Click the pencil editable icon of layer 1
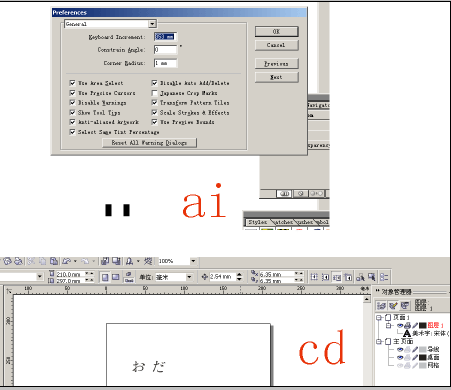Screen dimensions: 451x390 [x=415, y=325]
